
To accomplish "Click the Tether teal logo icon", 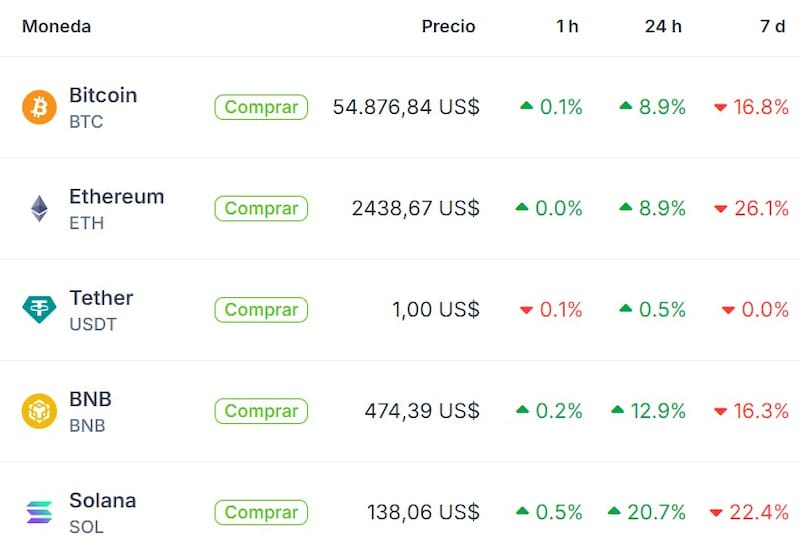I will point(39,309).
